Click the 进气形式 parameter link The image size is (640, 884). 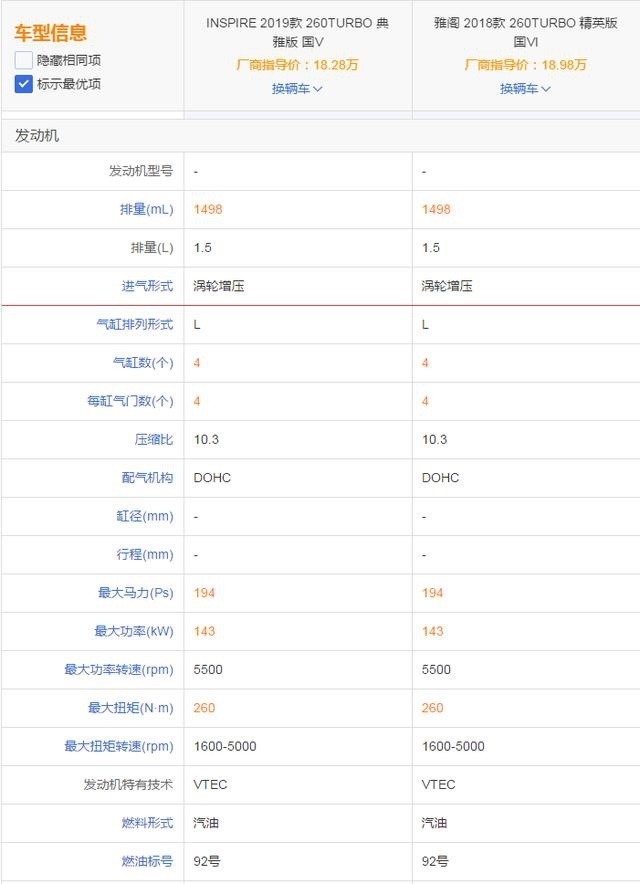[x=147, y=286]
